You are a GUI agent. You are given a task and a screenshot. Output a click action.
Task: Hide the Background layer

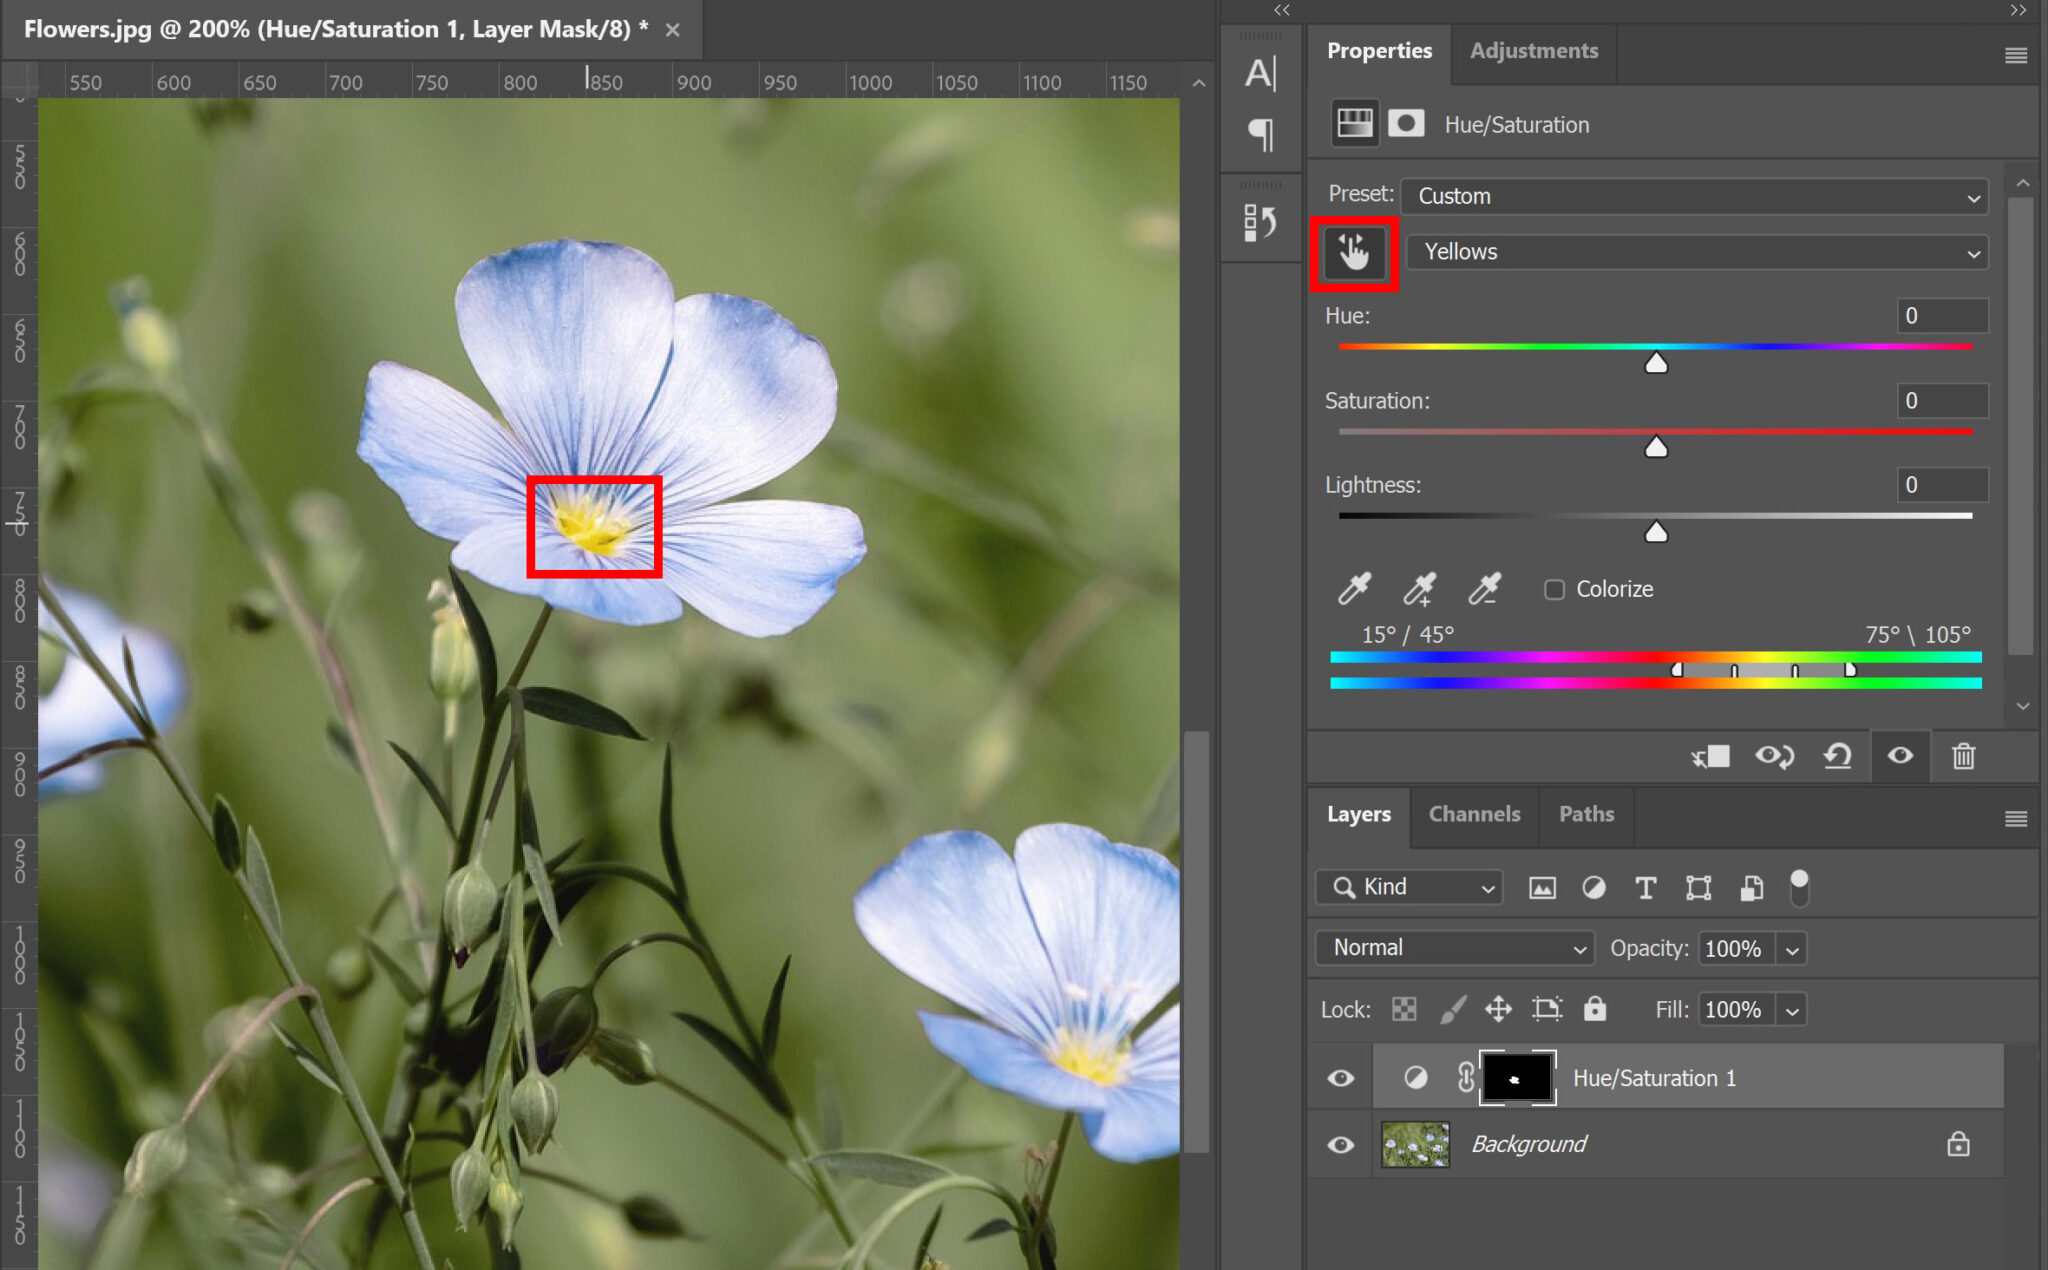tap(1340, 1145)
